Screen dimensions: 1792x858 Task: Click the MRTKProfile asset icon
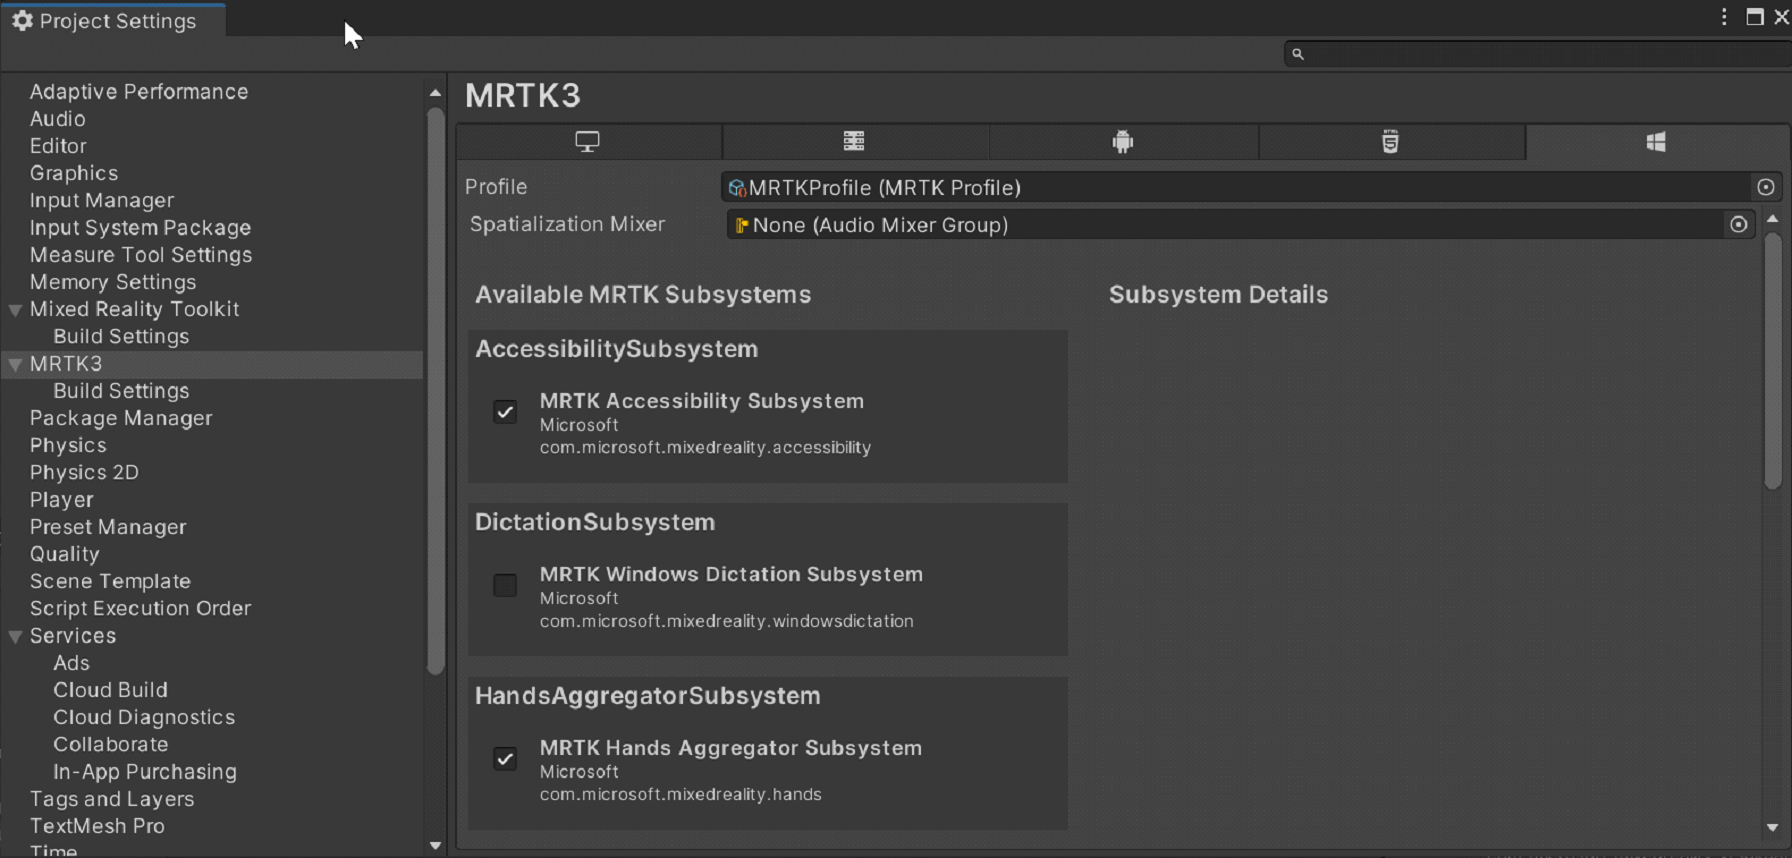[x=737, y=188]
